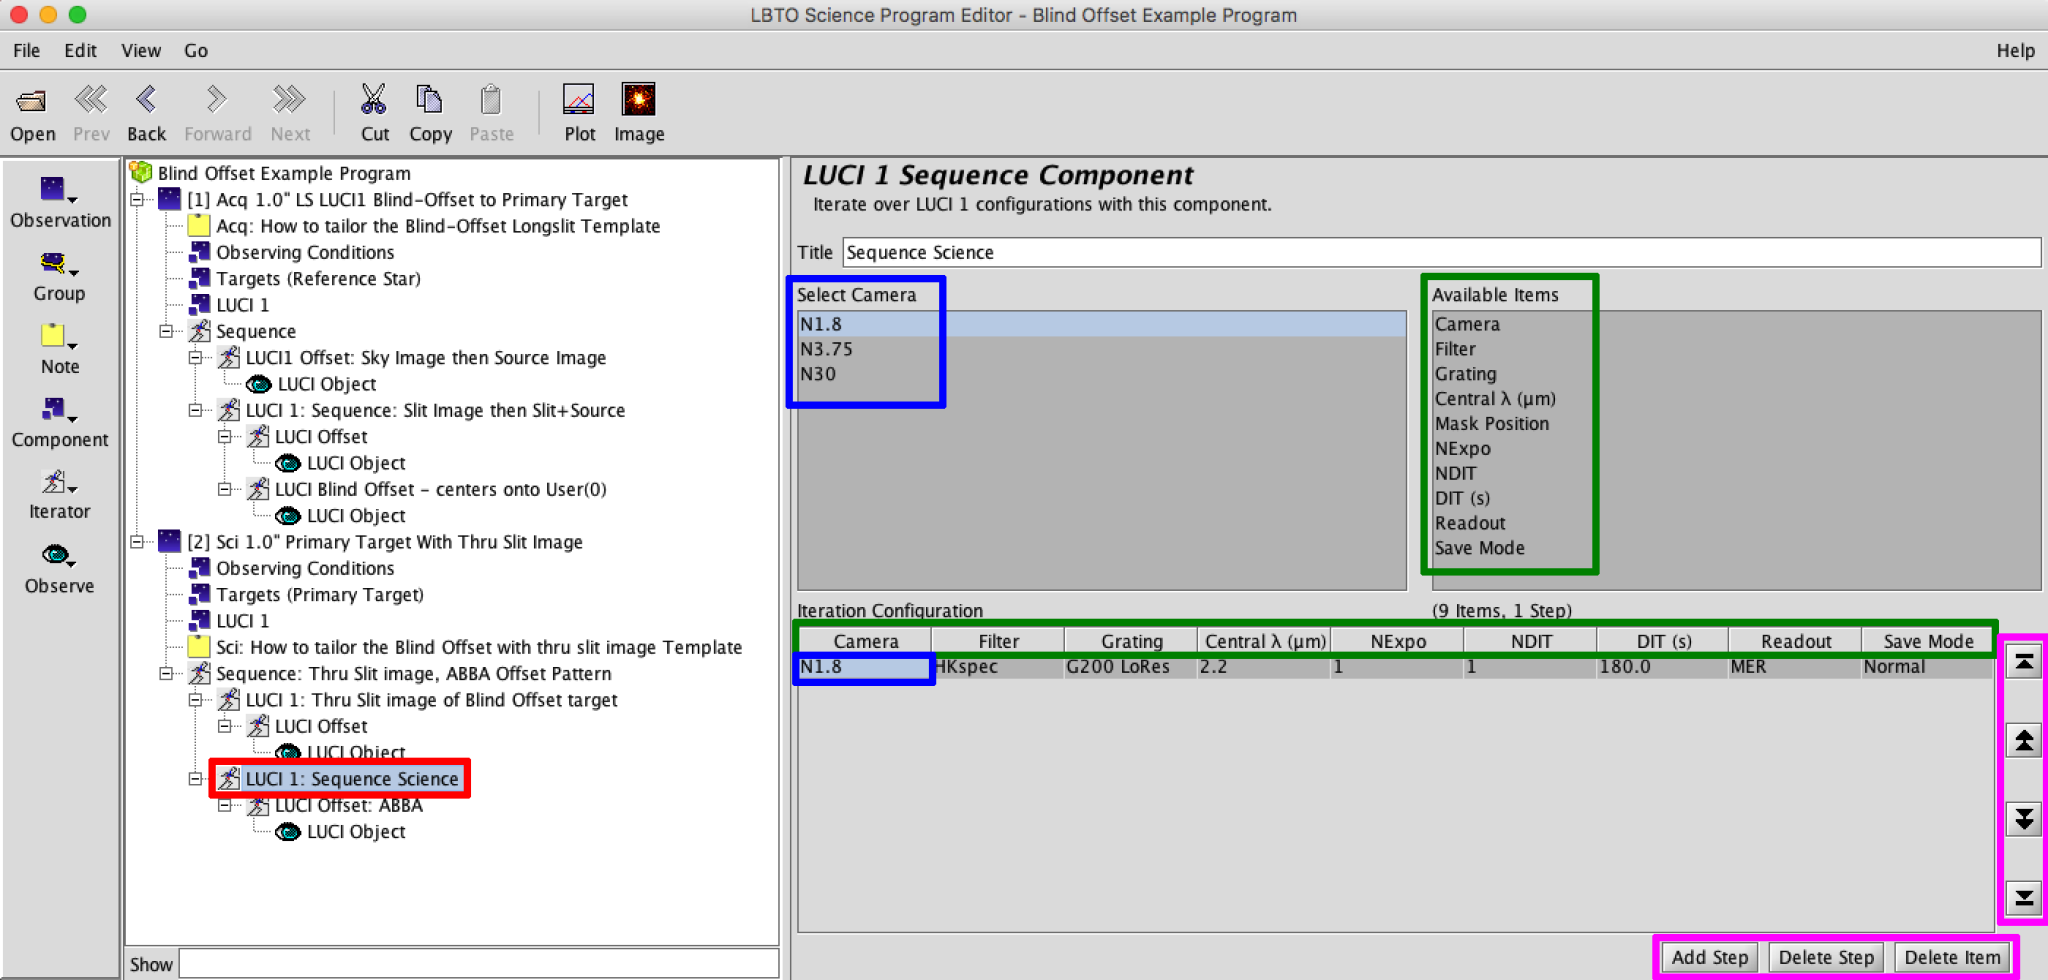
Task: Open a program with the Open toolbar icon
Action: tap(32, 100)
